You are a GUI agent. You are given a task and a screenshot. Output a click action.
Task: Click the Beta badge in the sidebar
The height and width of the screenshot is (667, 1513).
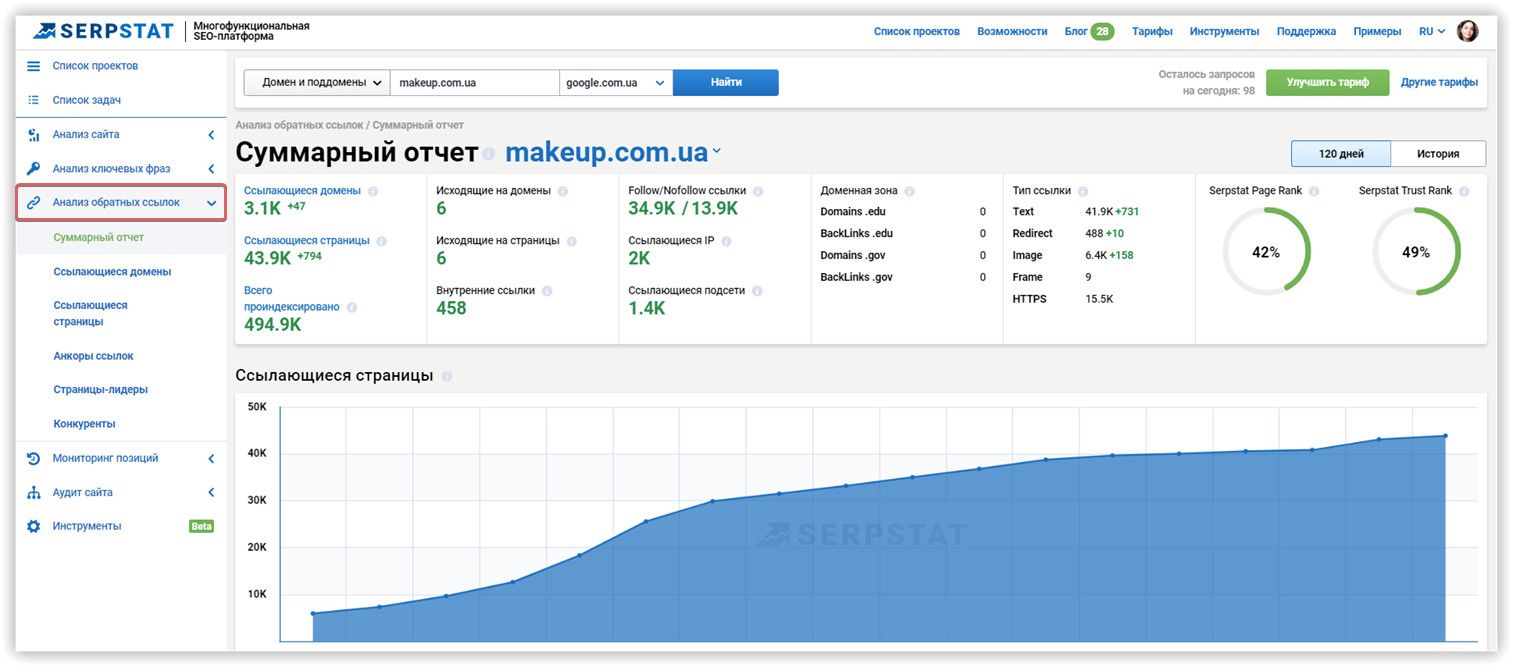click(201, 526)
